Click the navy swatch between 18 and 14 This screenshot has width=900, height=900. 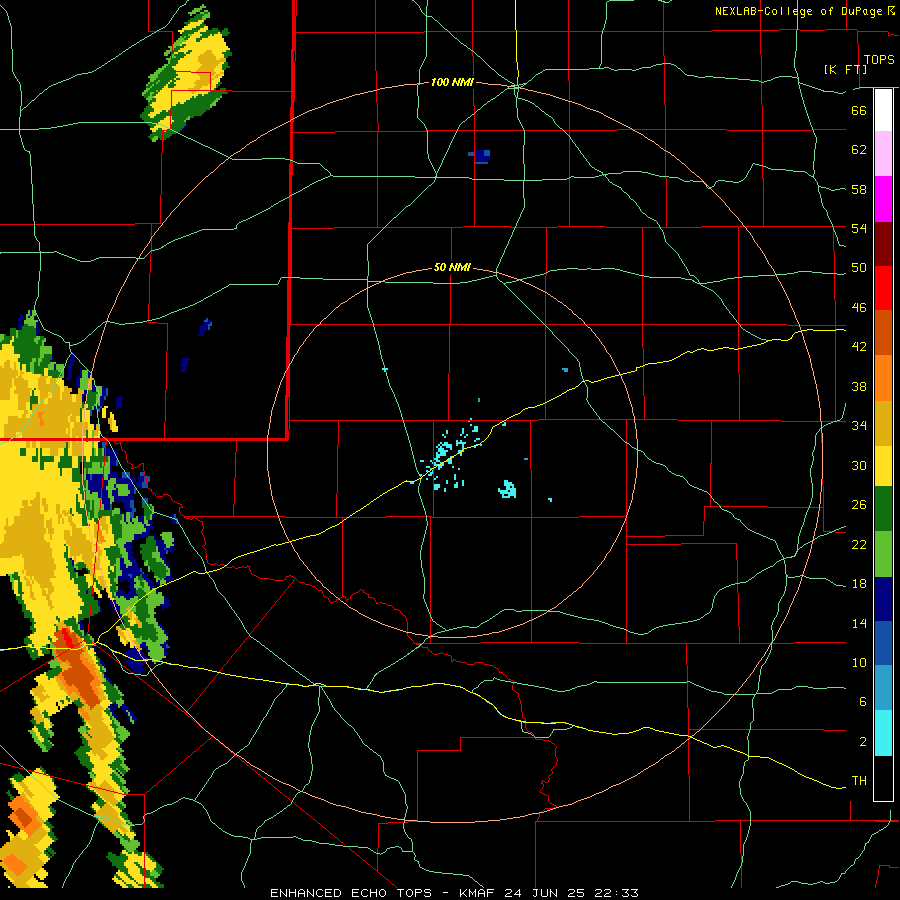tap(883, 599)
